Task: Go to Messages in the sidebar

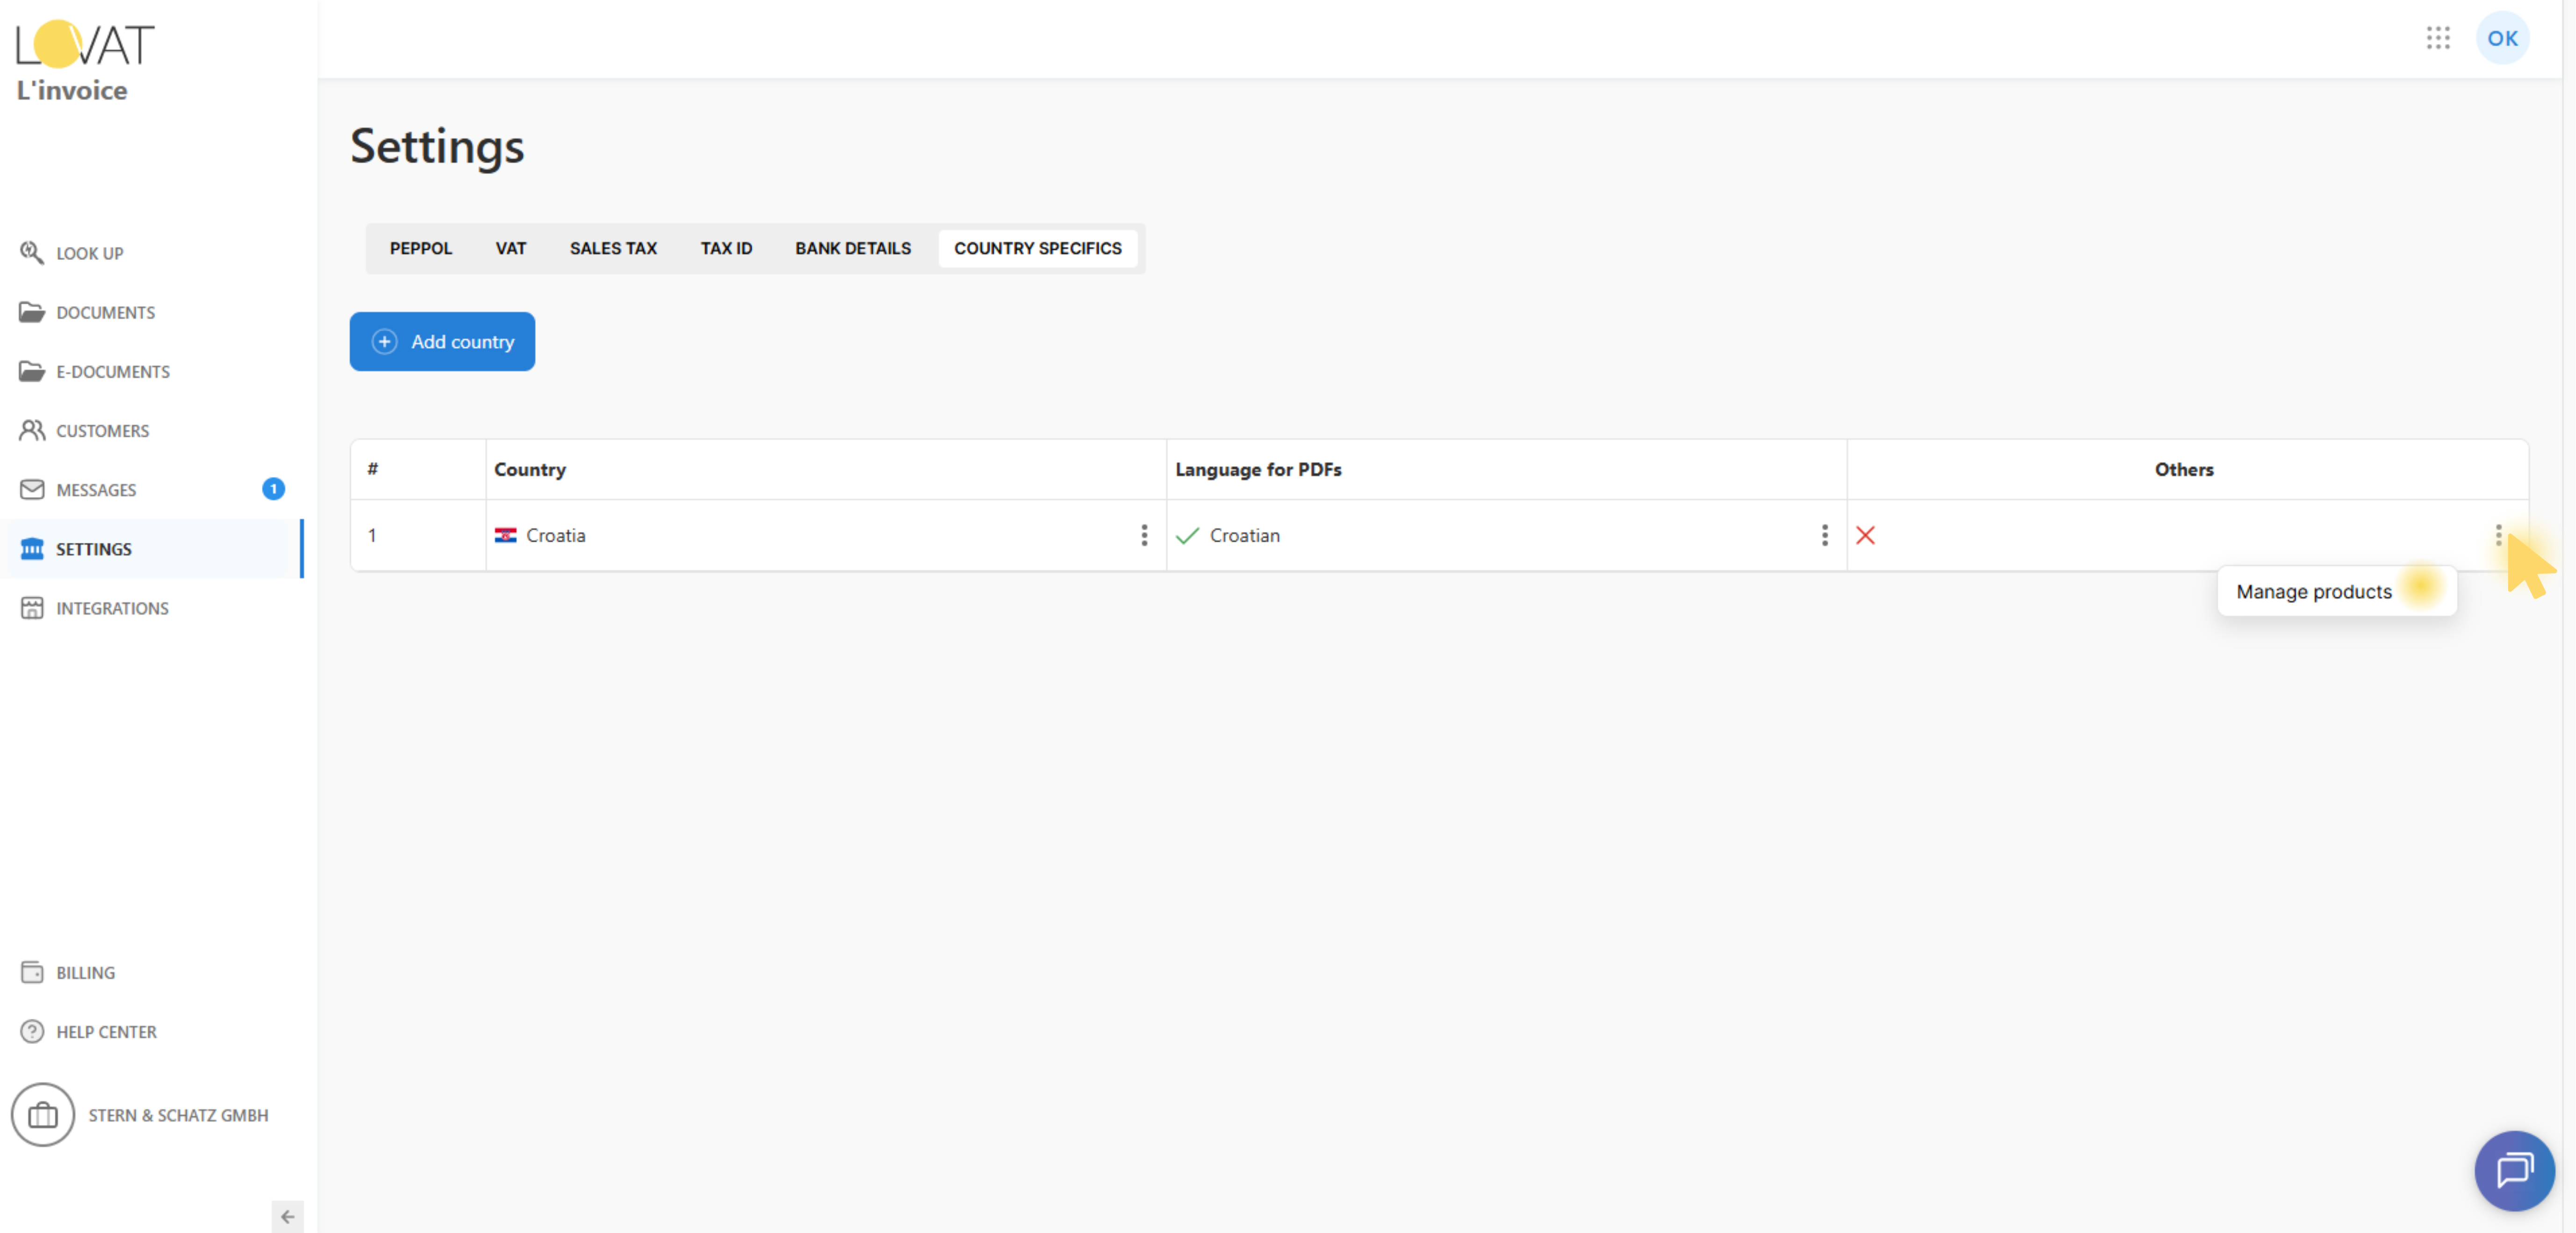Action: click(x=96, y=489)
